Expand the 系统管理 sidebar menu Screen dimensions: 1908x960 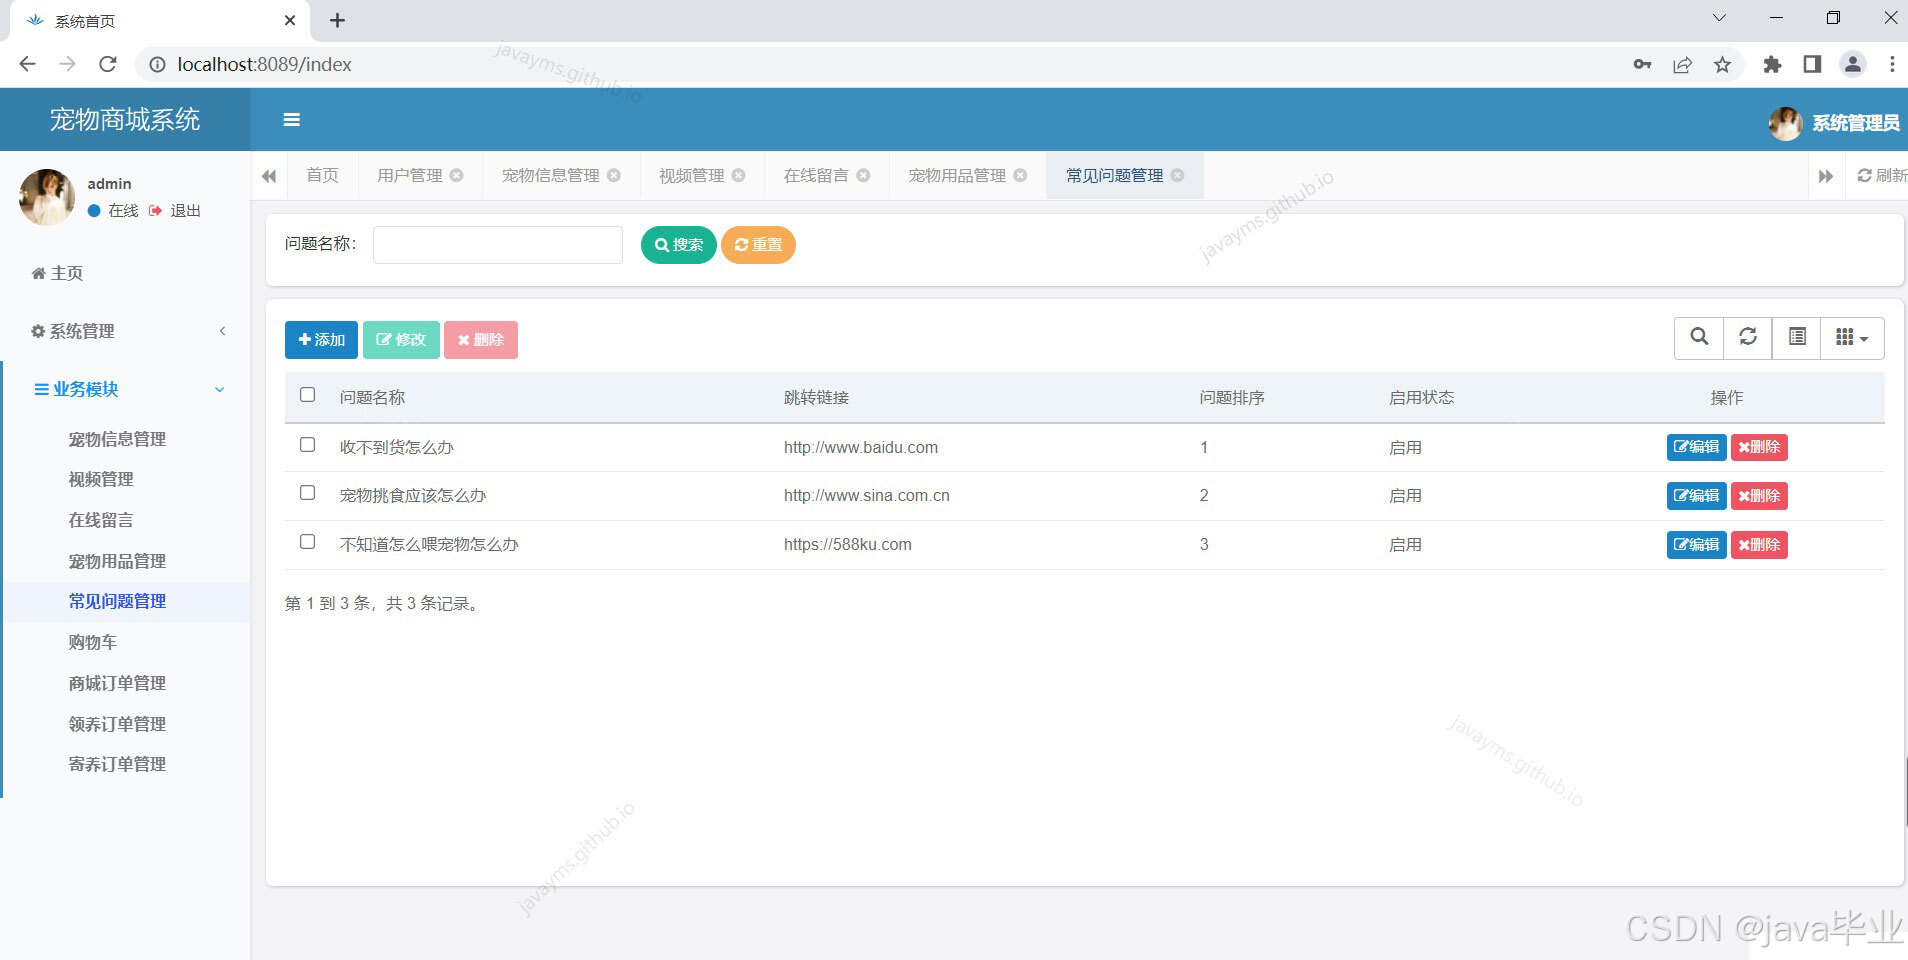[x=125, y=331]
